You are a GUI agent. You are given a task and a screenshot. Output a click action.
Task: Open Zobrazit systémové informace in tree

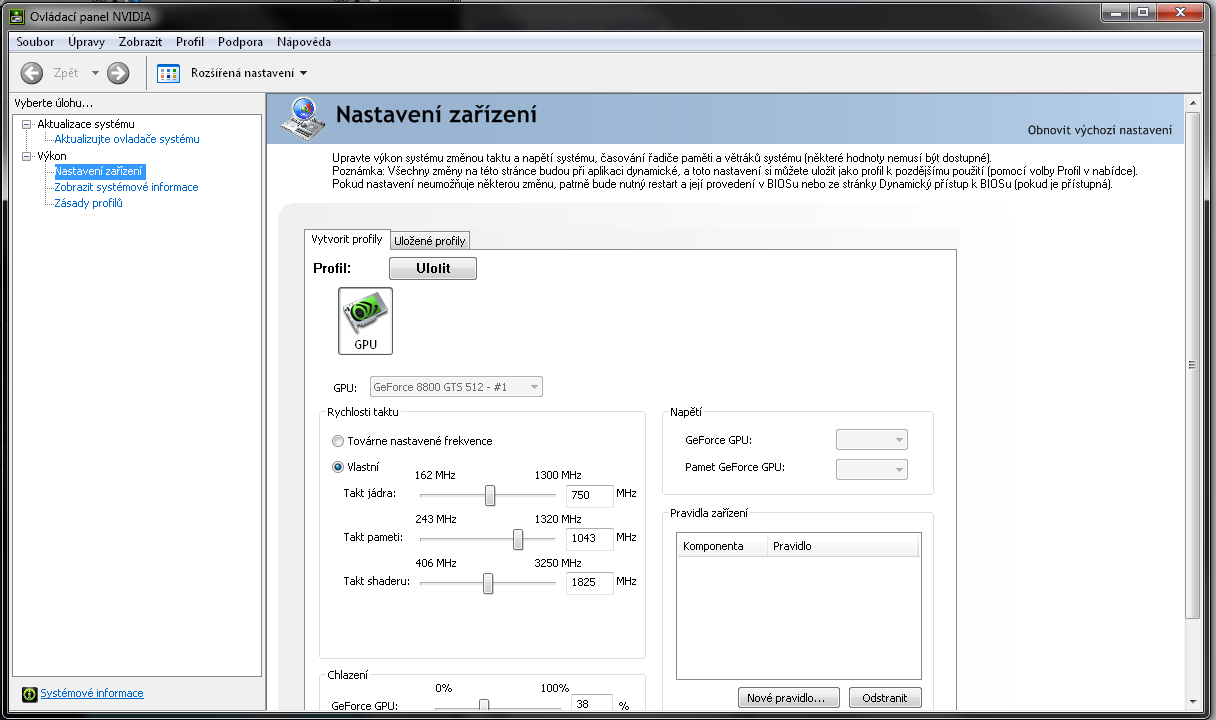click(x=126, y=187)
